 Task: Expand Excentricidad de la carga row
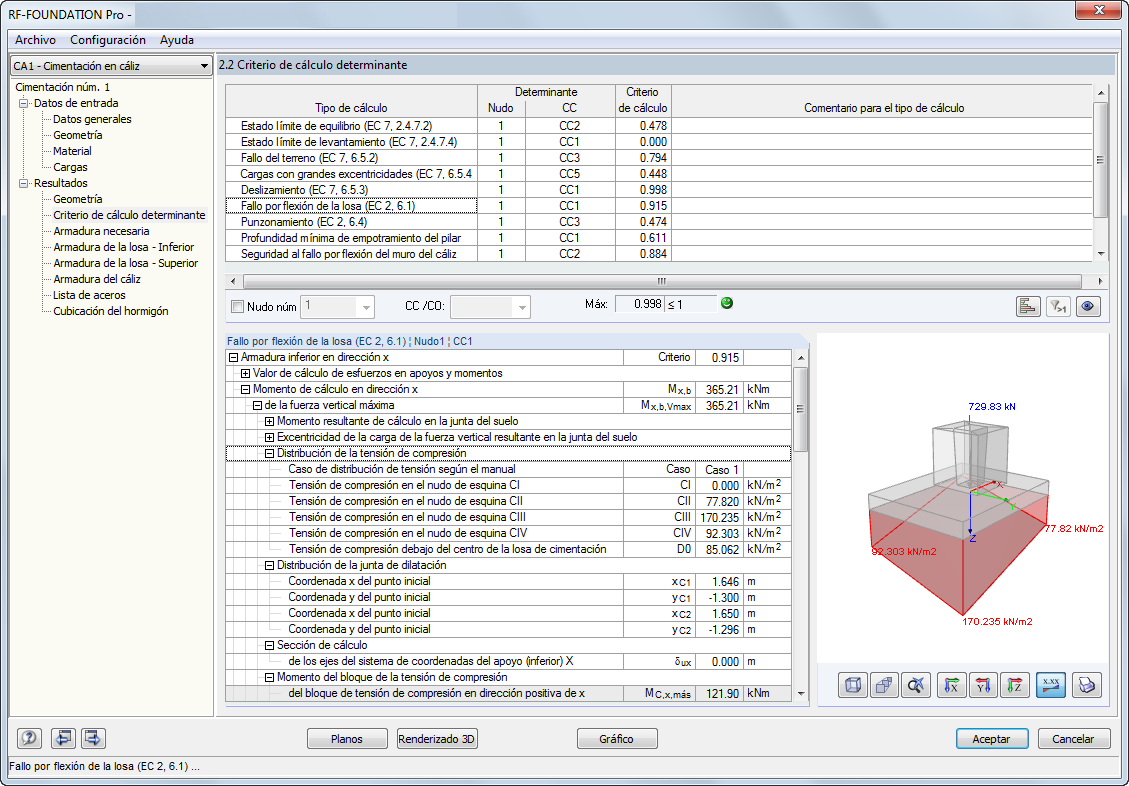[x=269, y=437]
